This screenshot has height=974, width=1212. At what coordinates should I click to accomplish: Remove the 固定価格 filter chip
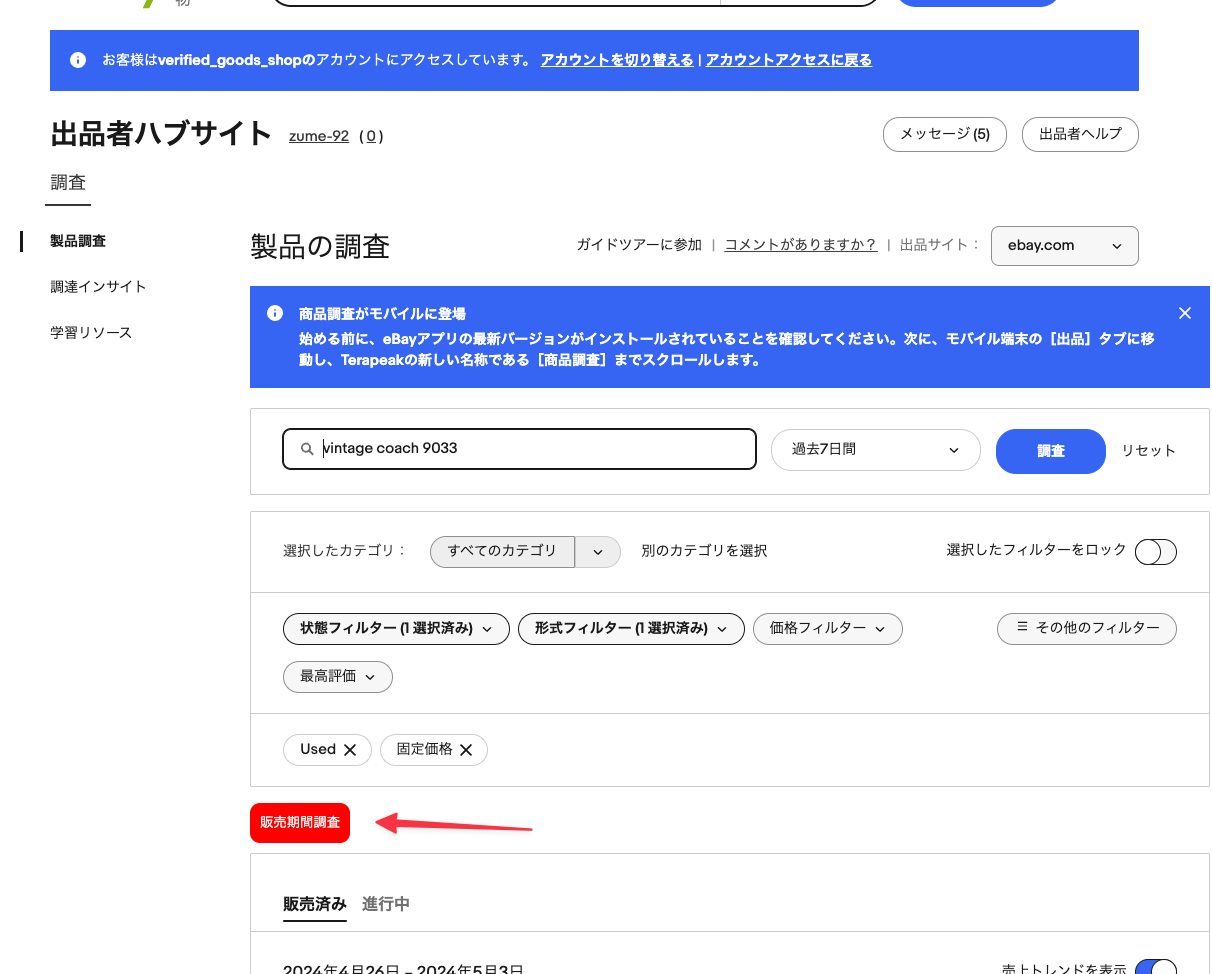[466, 750]
